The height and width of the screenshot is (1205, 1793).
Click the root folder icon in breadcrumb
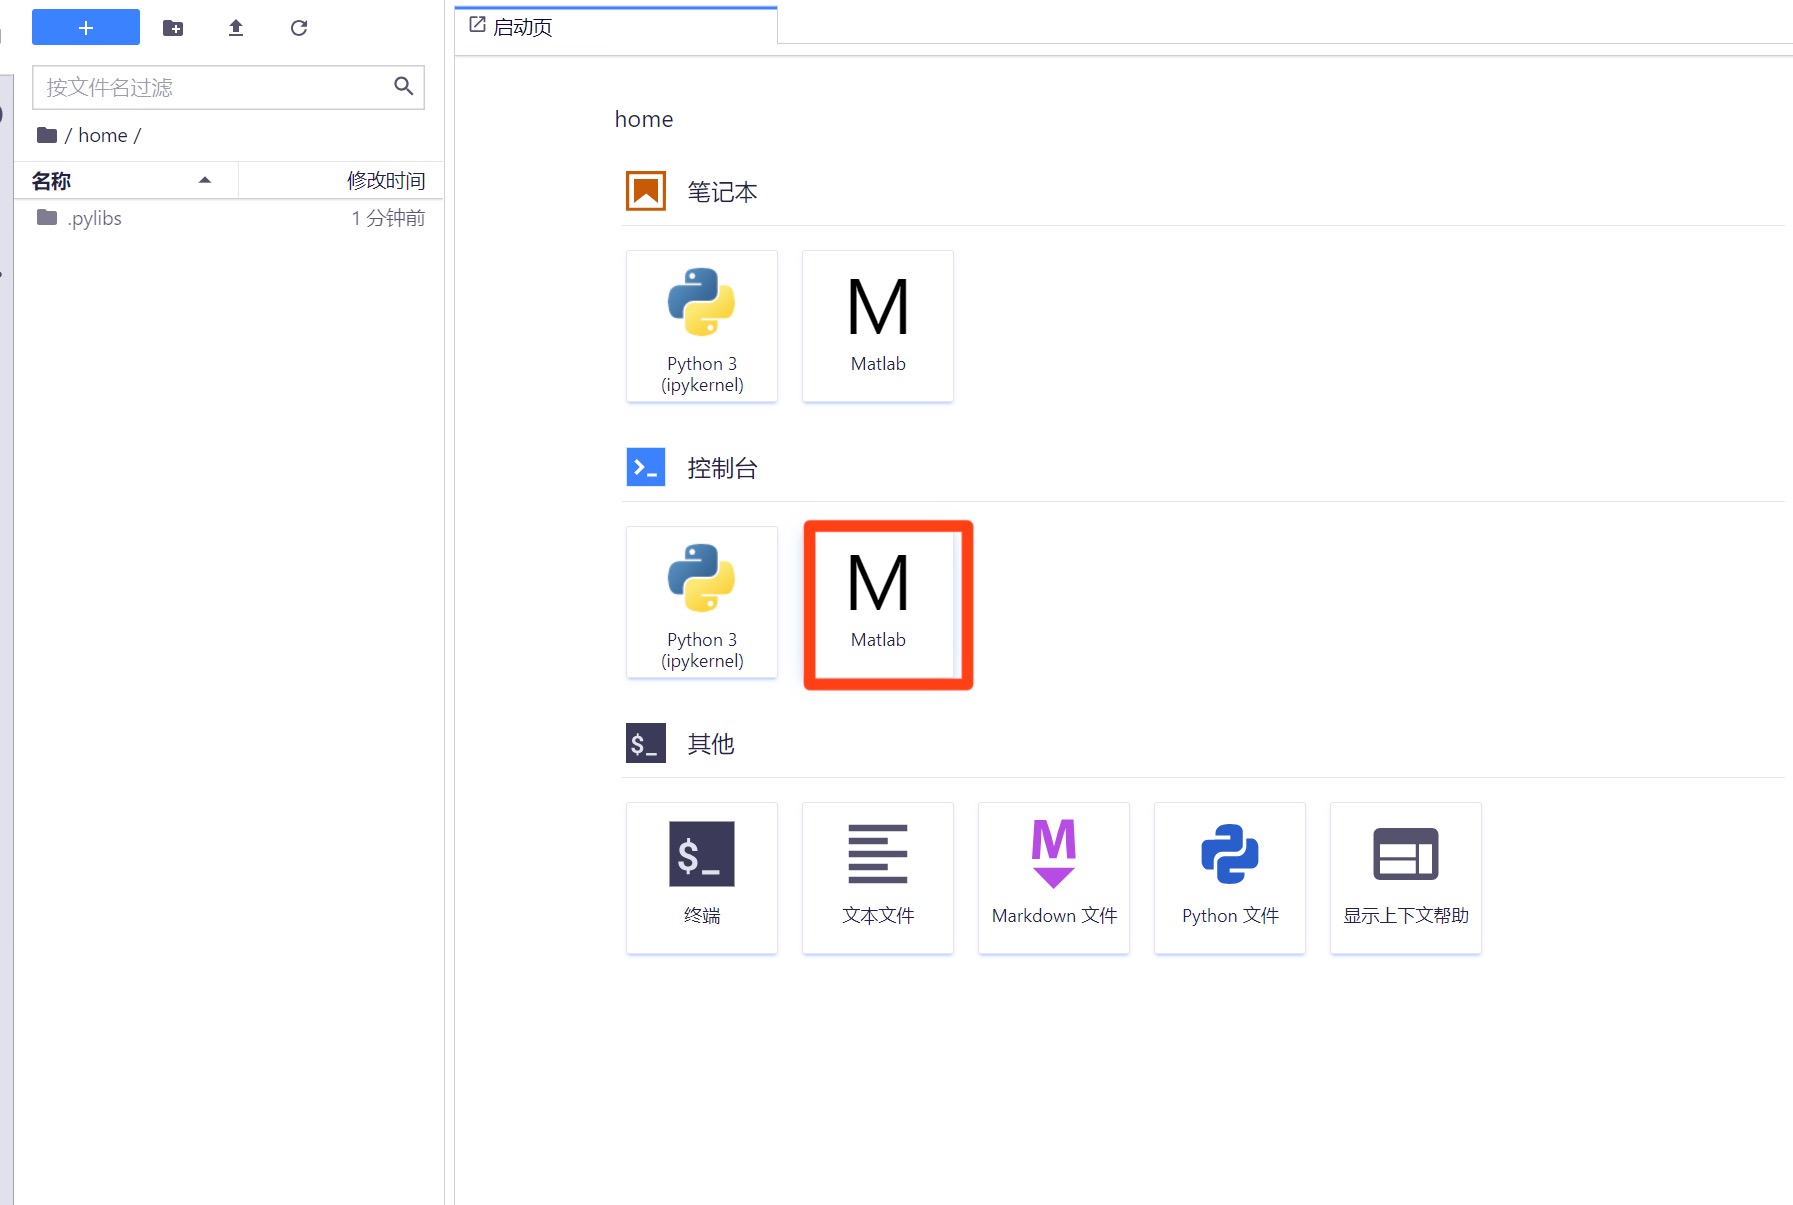(47, 135)
